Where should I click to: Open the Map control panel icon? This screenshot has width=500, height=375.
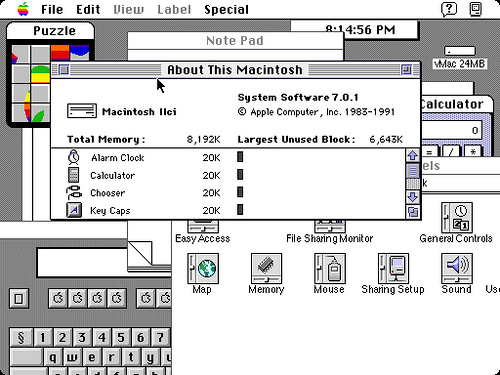click(203, 268)
